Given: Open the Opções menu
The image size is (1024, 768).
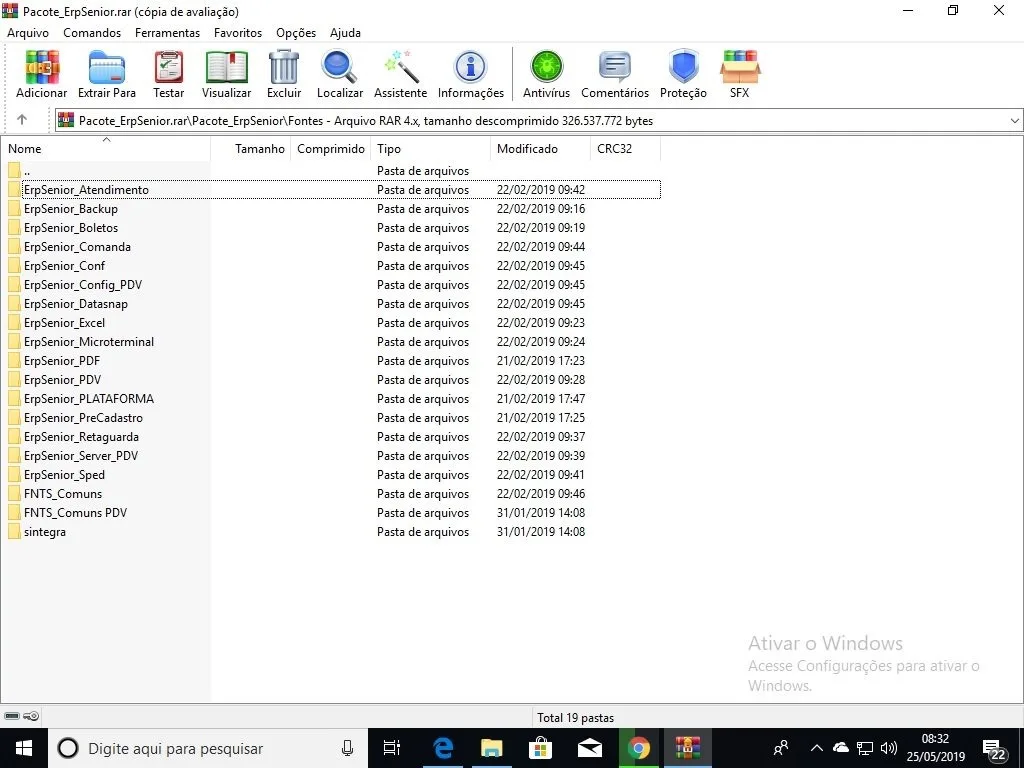Looking at the screenshot, I should [296, 33].
